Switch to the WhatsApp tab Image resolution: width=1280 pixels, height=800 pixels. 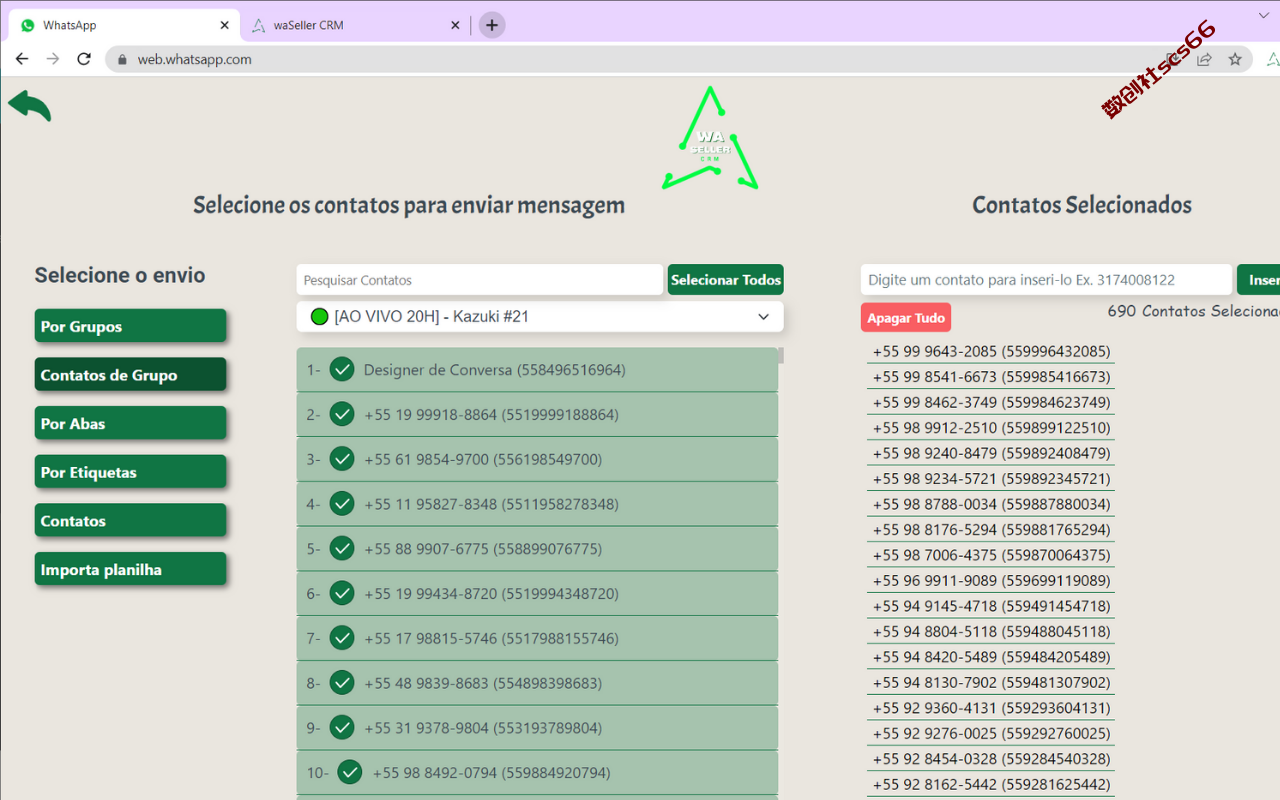[125, 25]
